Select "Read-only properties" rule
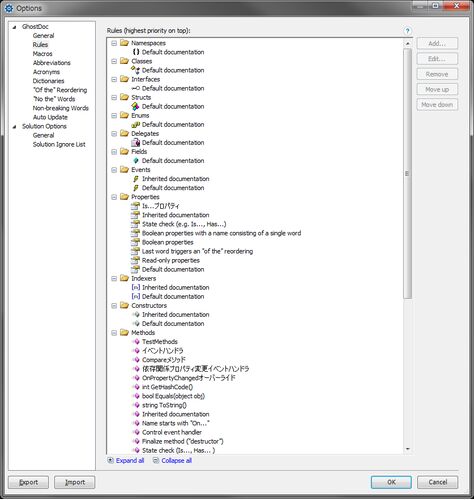 pyautogui.click(x=171, y=260)
